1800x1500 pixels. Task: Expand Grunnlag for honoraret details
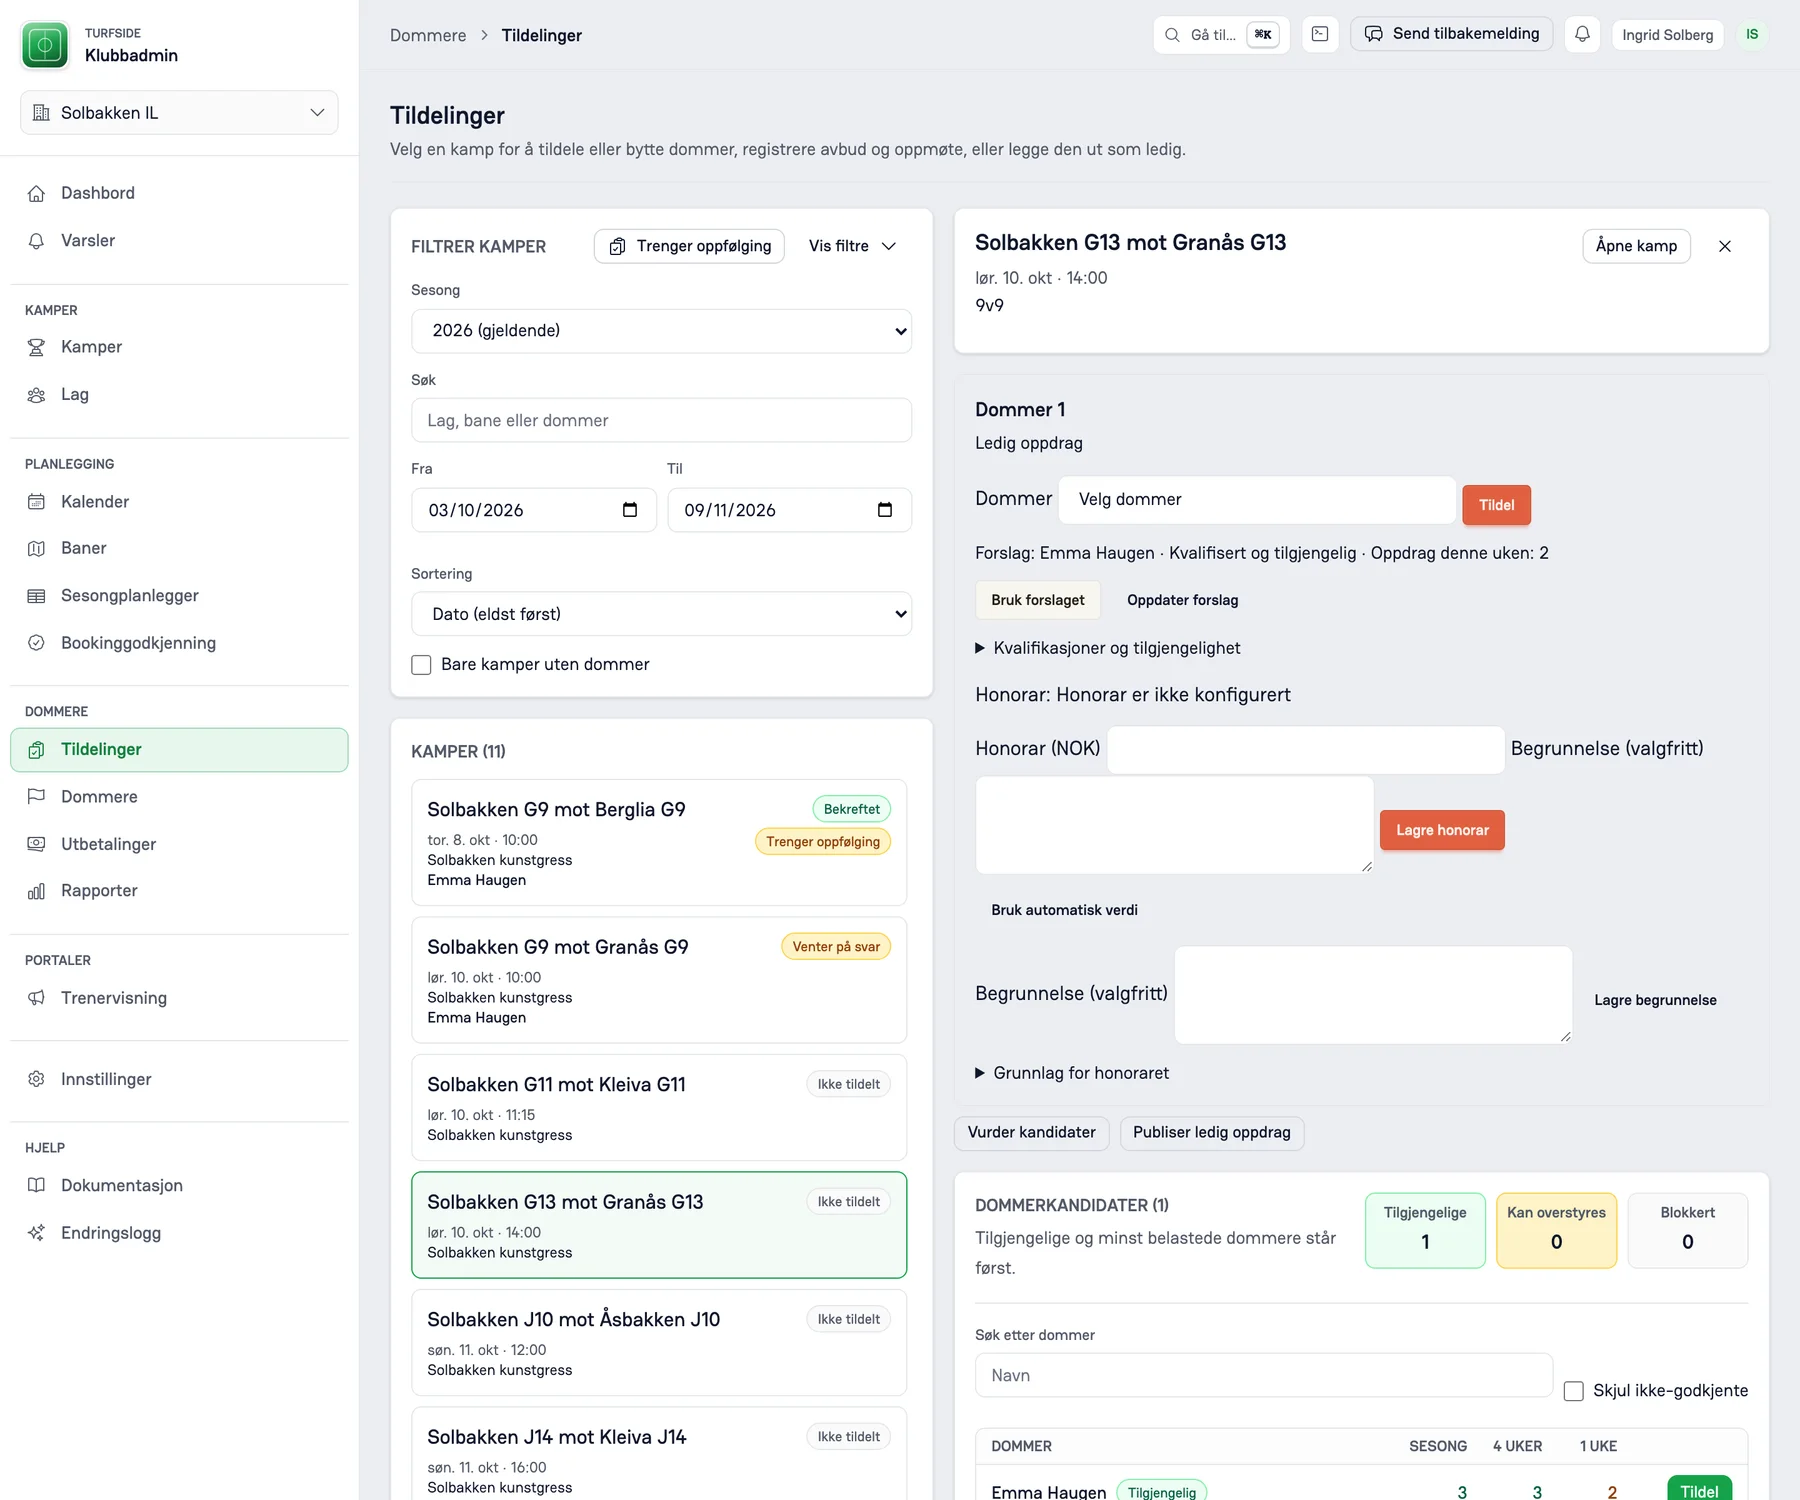[x=1072, y=1073]
